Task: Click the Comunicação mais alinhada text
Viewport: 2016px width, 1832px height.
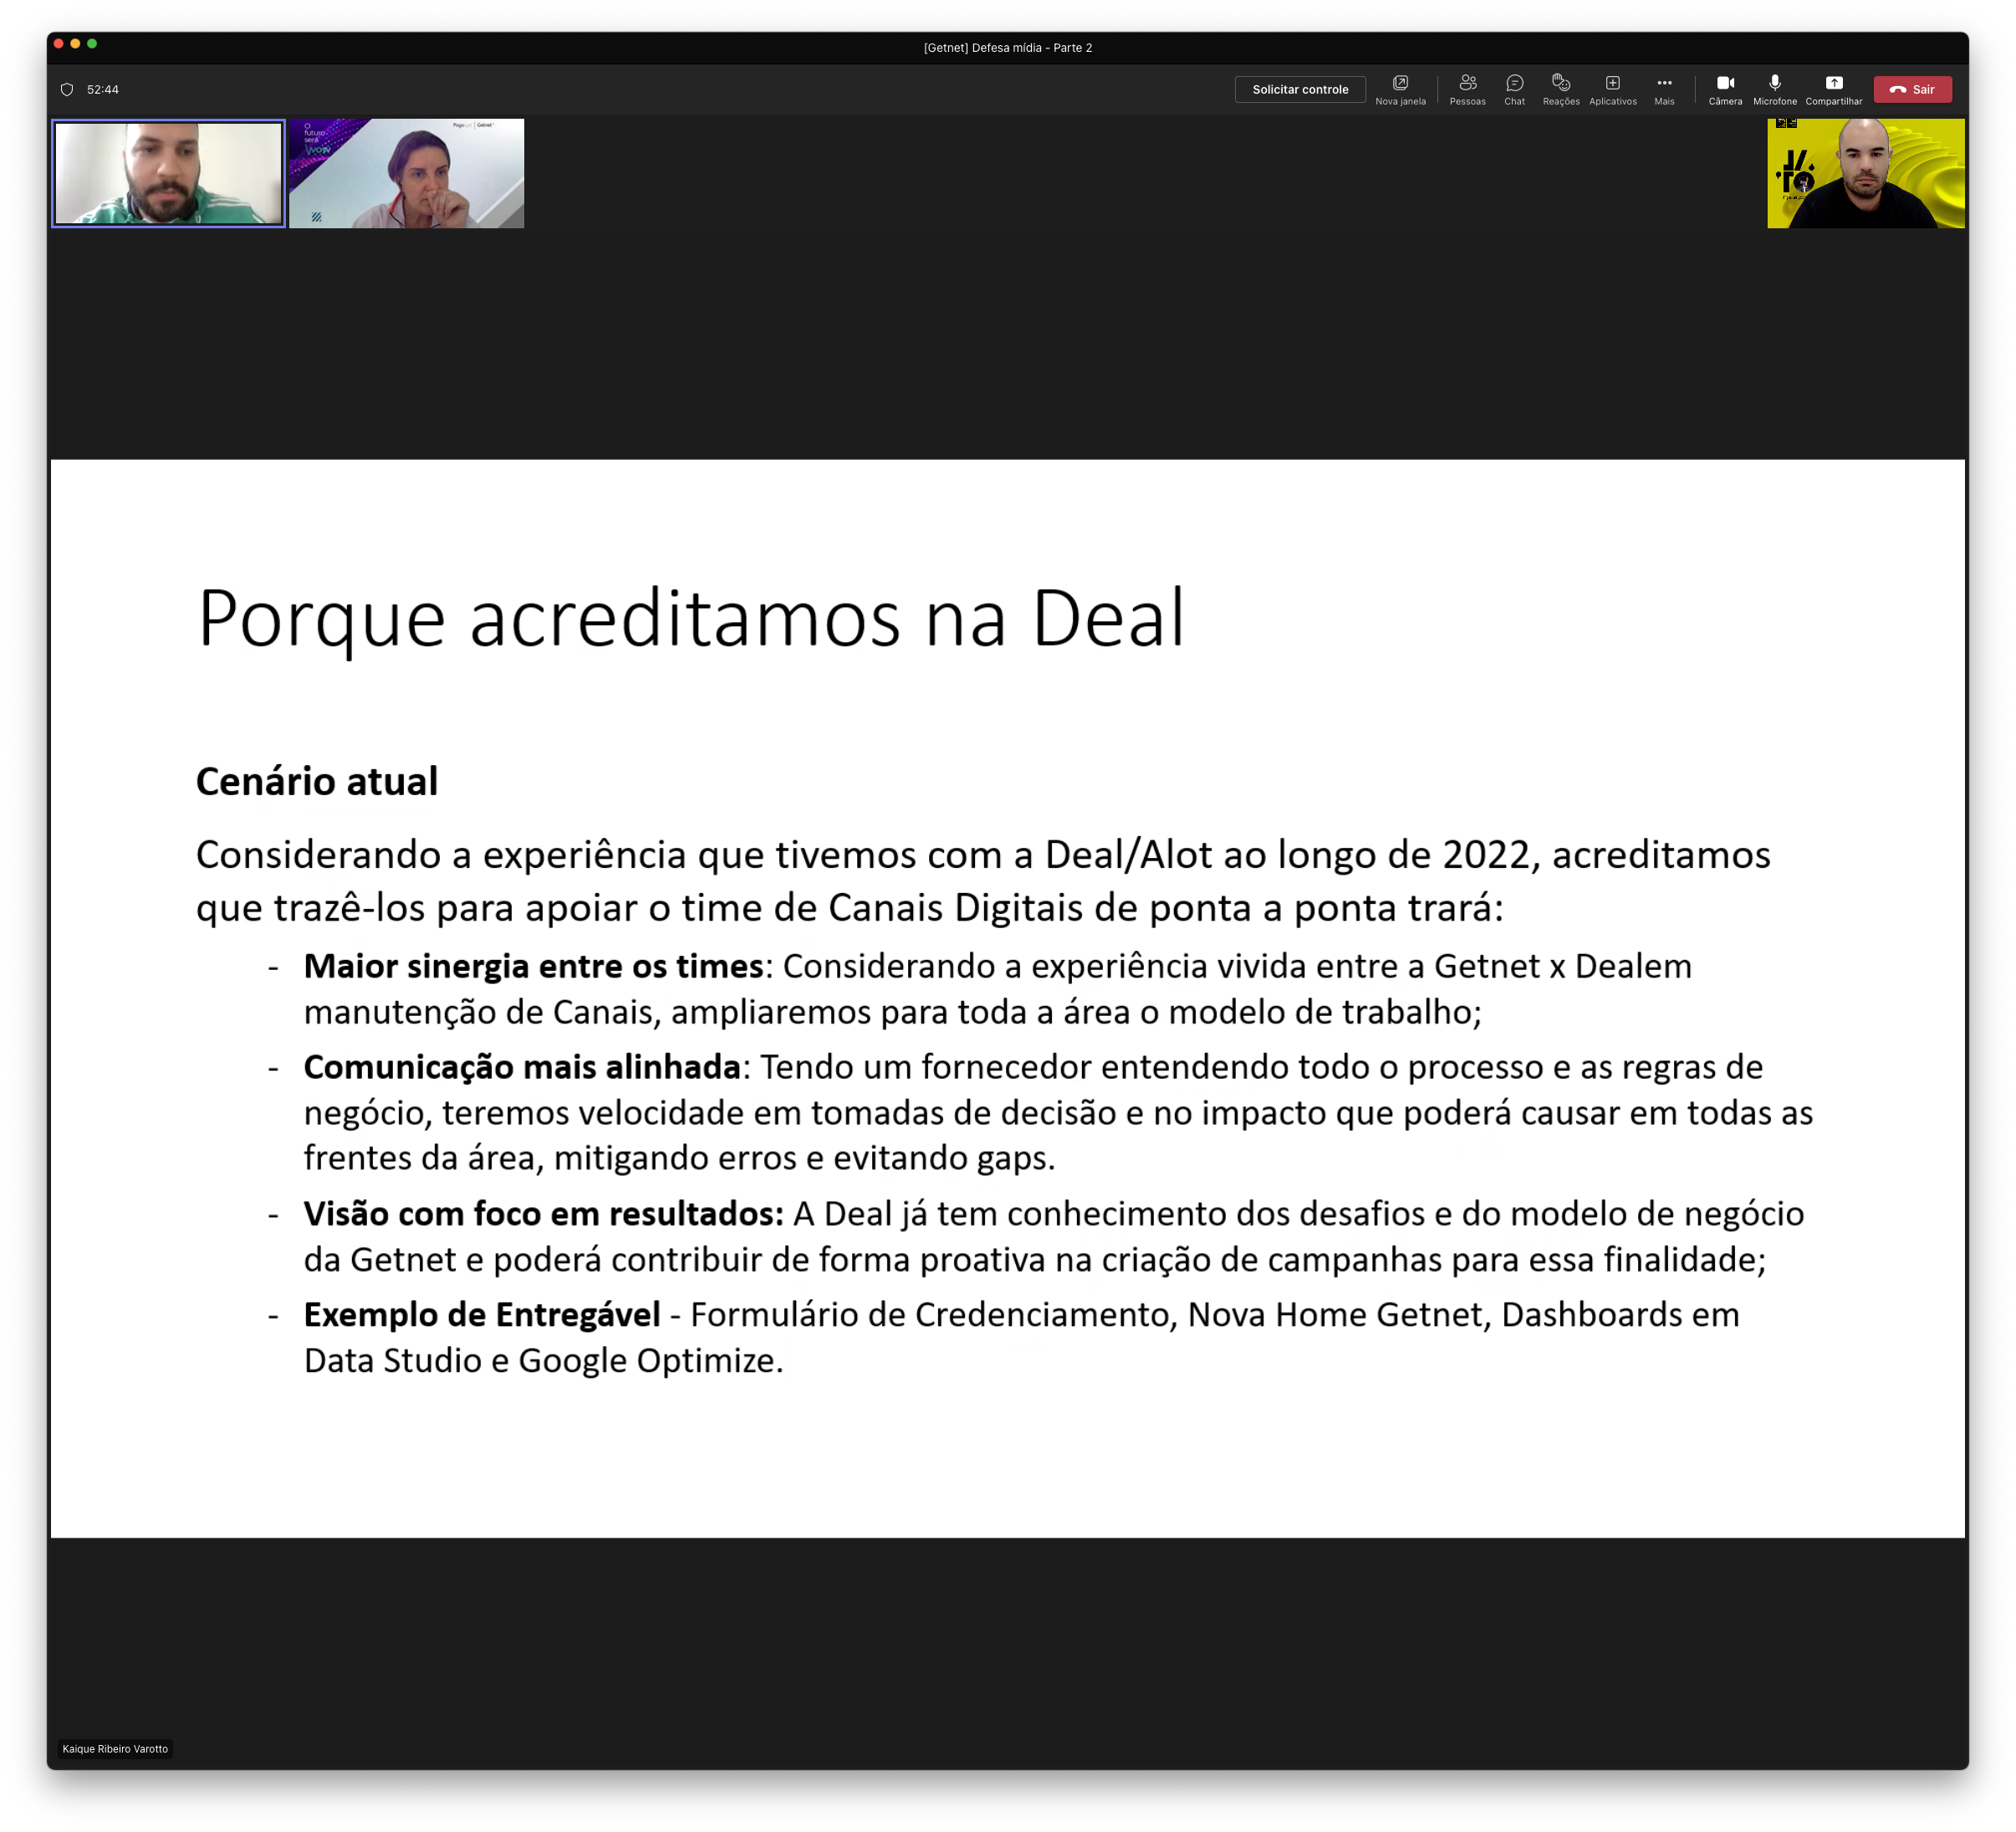Action: coord(521,1067)
